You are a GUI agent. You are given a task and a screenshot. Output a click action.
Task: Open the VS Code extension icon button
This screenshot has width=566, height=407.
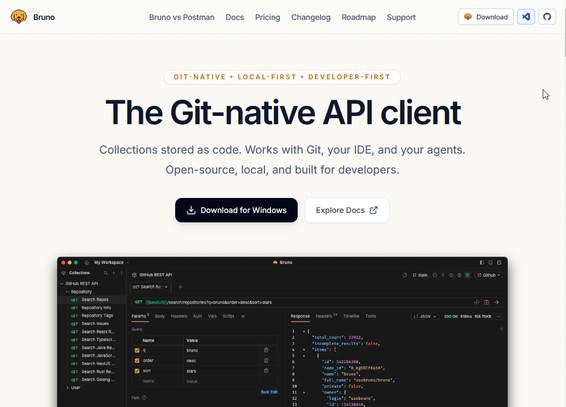[526, 17]
